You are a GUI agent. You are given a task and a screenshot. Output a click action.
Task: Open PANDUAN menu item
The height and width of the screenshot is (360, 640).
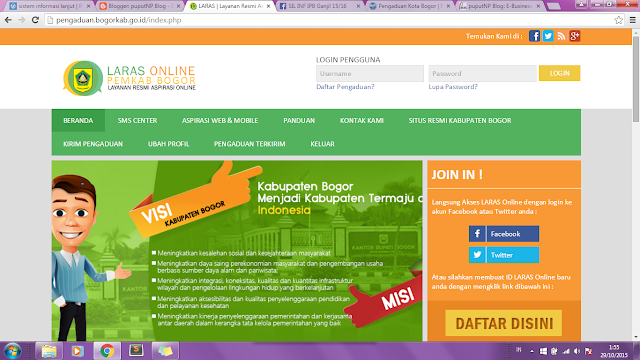(x=299, y=120)
